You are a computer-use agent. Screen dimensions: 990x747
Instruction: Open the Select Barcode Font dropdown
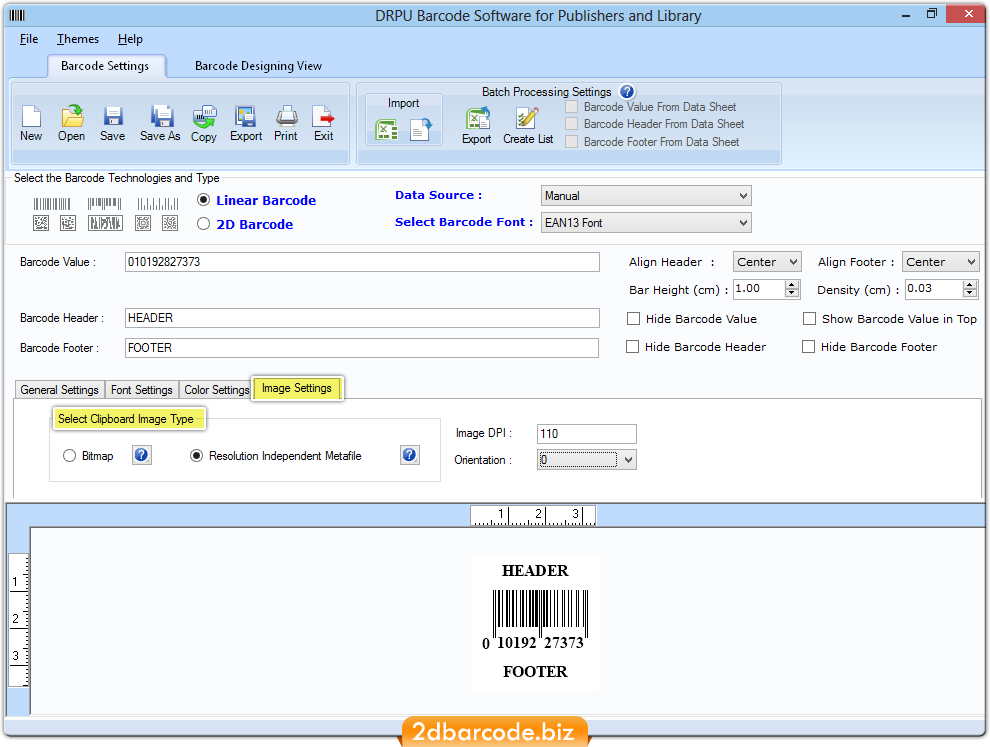646,223
